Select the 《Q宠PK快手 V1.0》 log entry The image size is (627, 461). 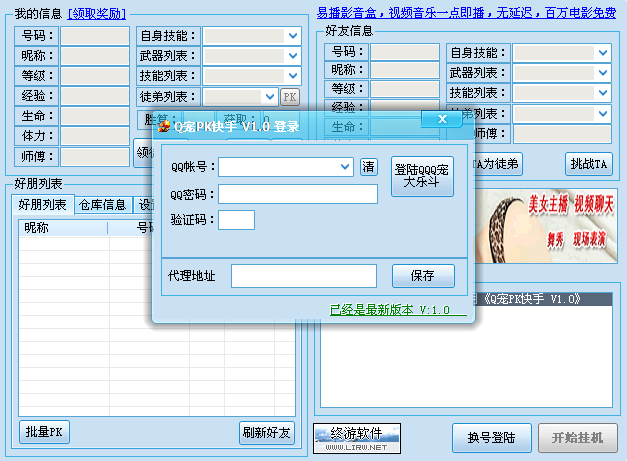[543, 299]
